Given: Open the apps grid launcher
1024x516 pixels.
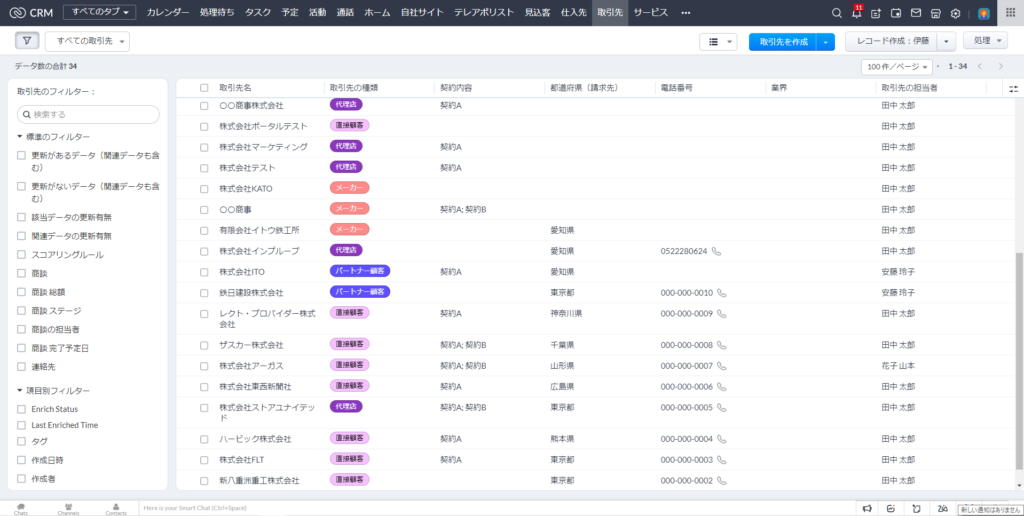Looking at the screenshot, I should pos(1010,13).
